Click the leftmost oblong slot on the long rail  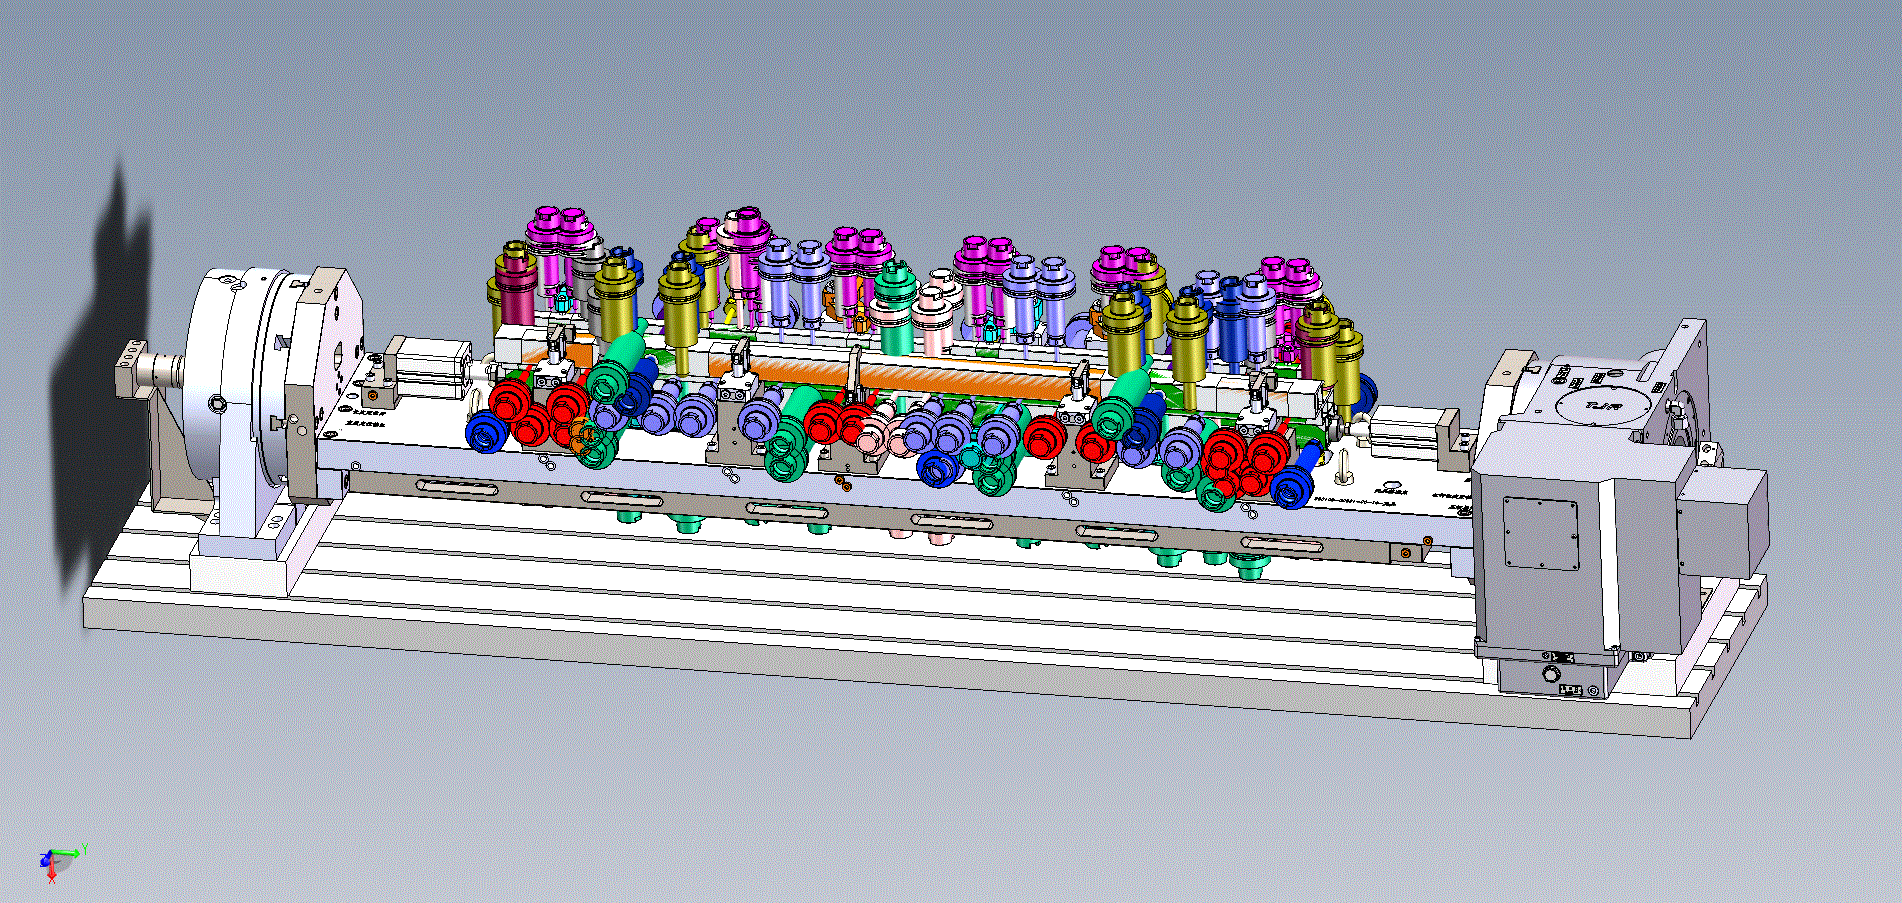click(x=457, y=487)
